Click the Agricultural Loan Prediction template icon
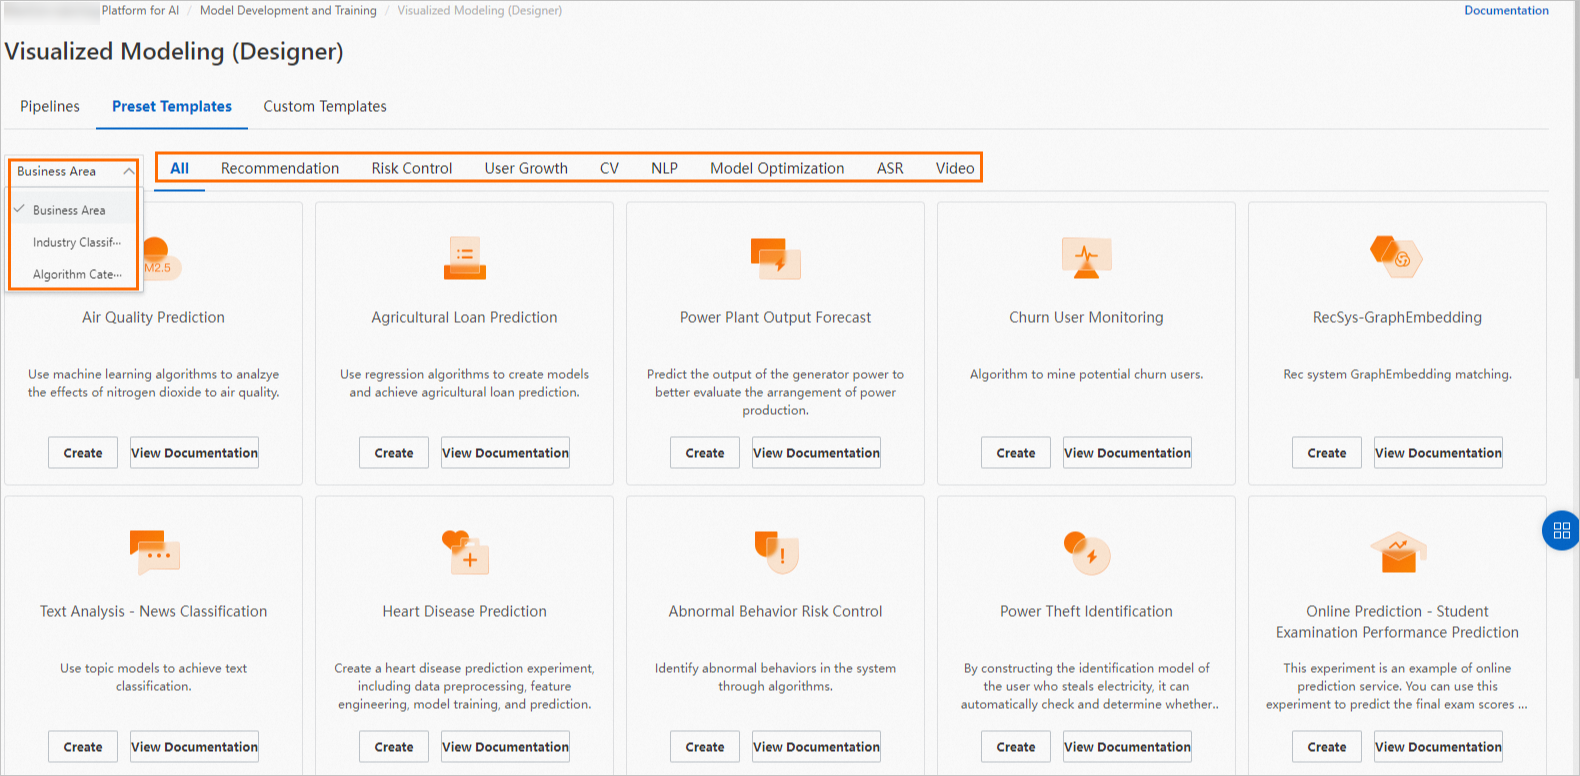The width and height of the screenshot is (1580, 776). [465, 258]
